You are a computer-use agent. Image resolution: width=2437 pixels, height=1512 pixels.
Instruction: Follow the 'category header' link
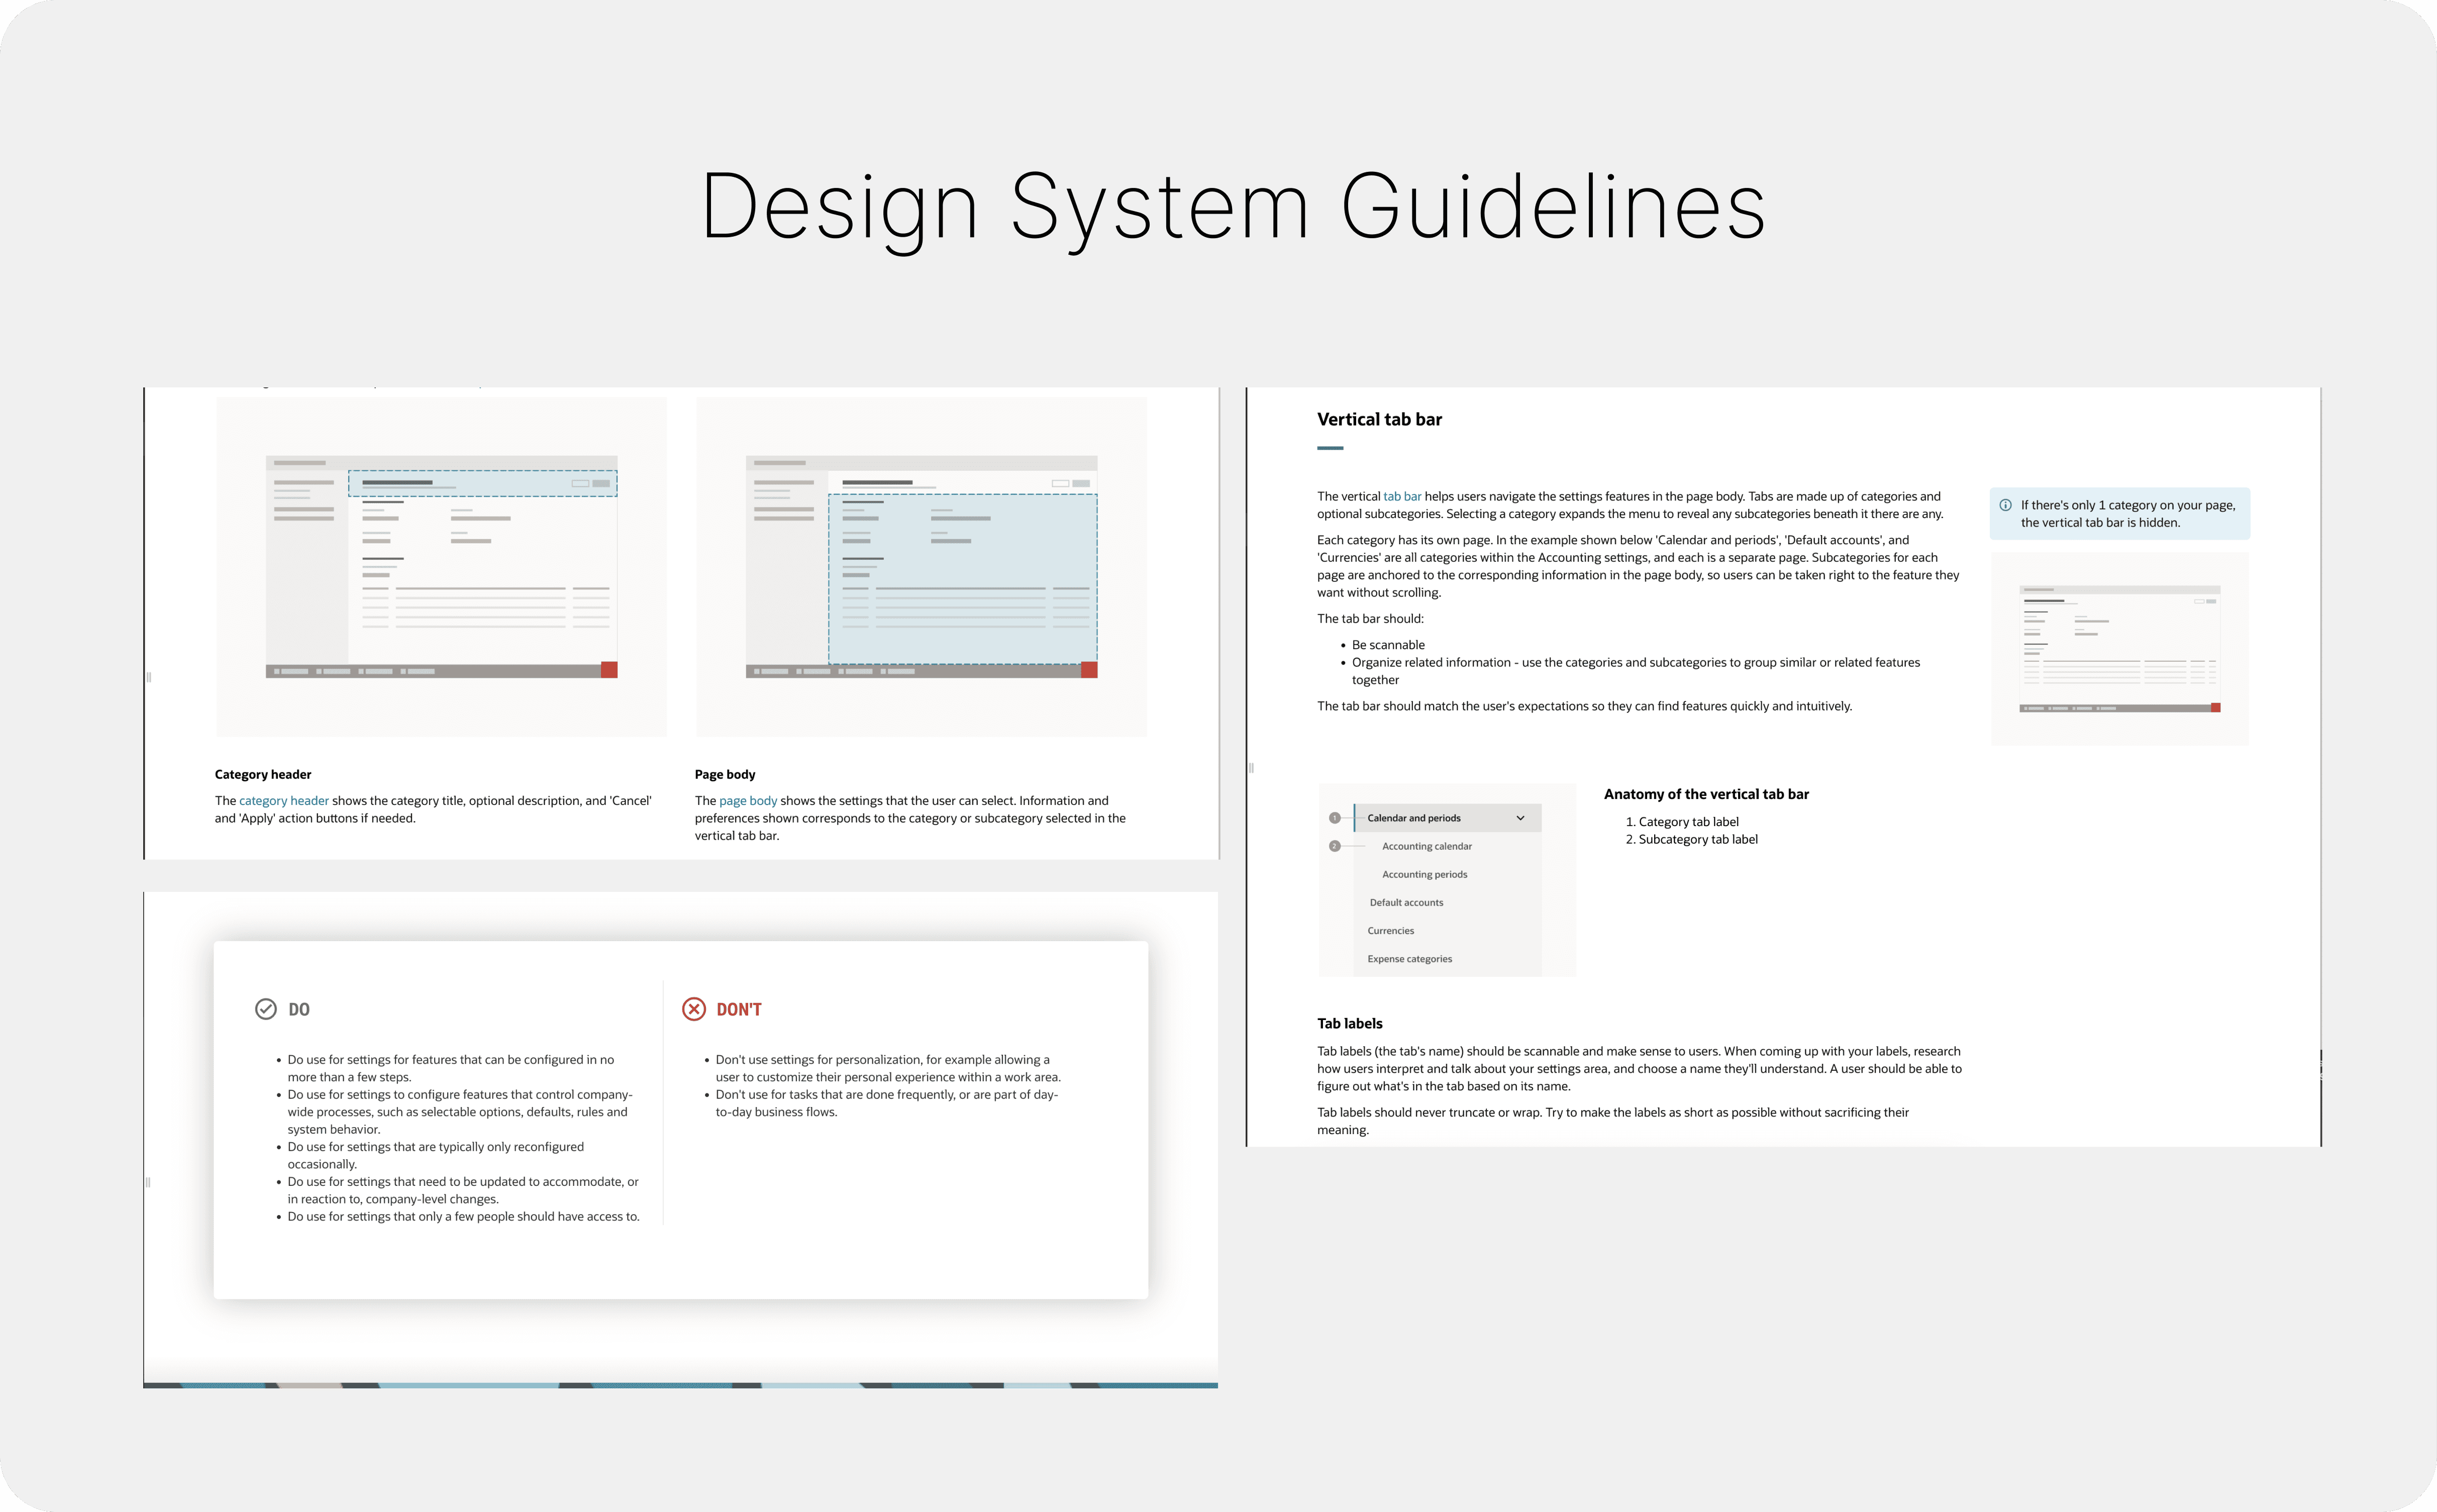point(283,801)
